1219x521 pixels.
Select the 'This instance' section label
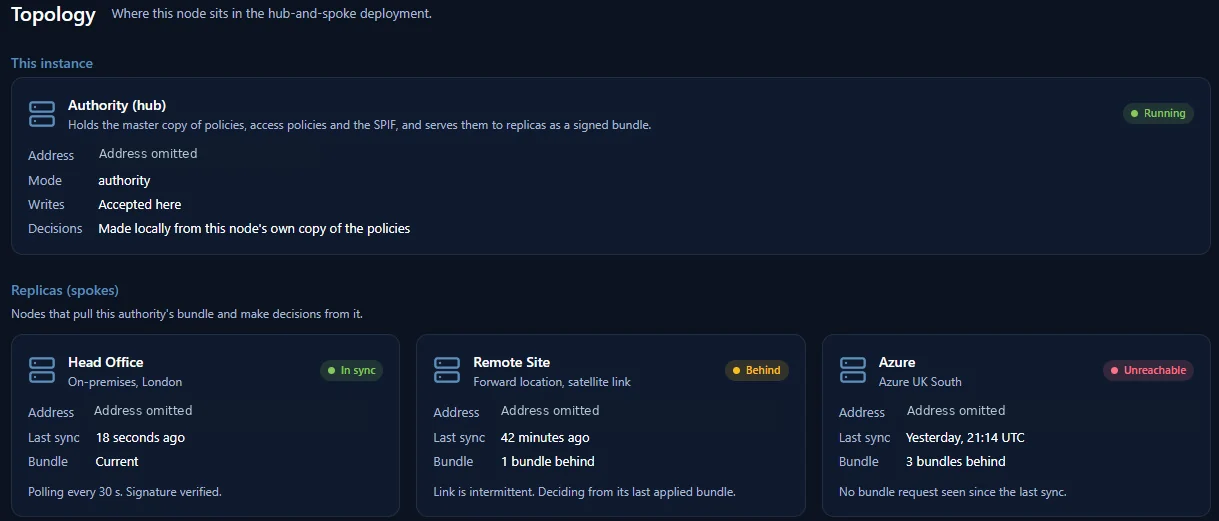(x=52, y=63)
